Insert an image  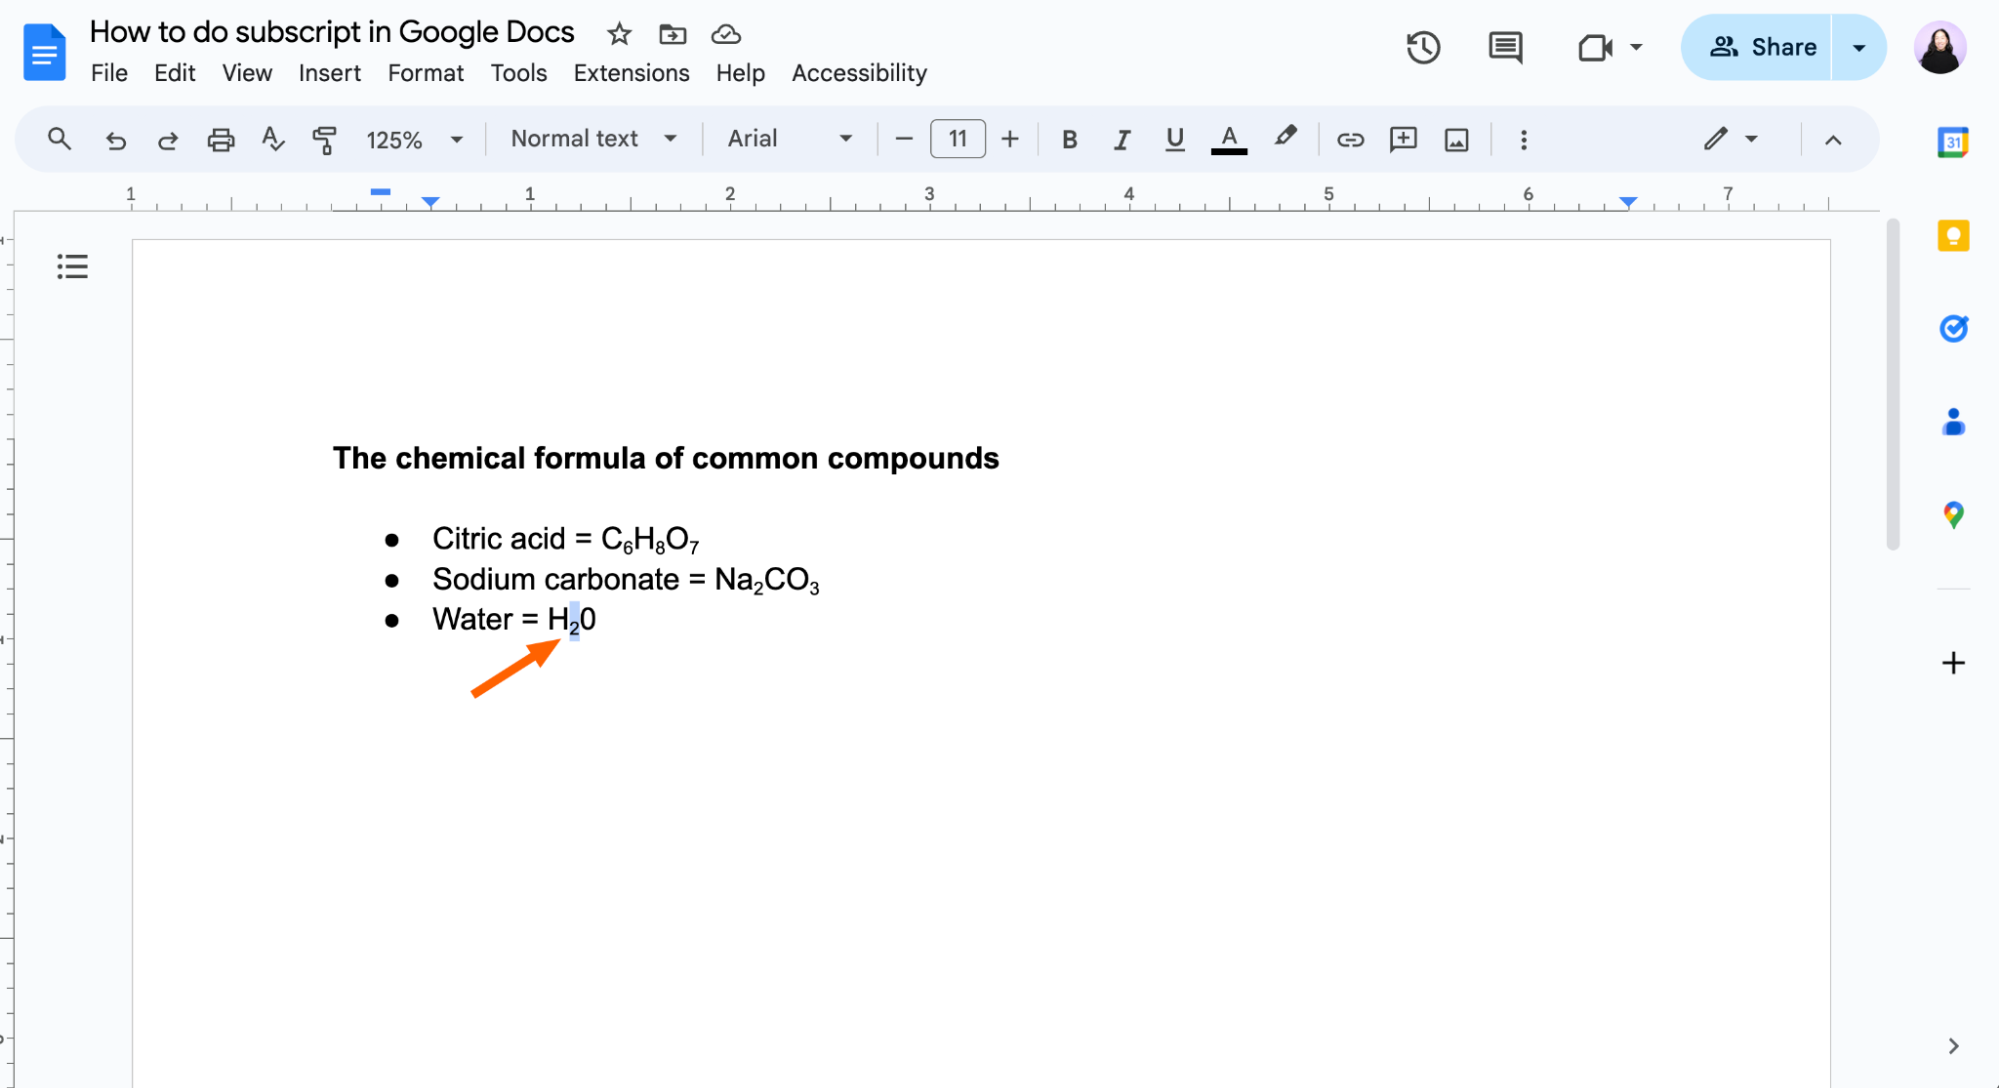(1456, 139)
